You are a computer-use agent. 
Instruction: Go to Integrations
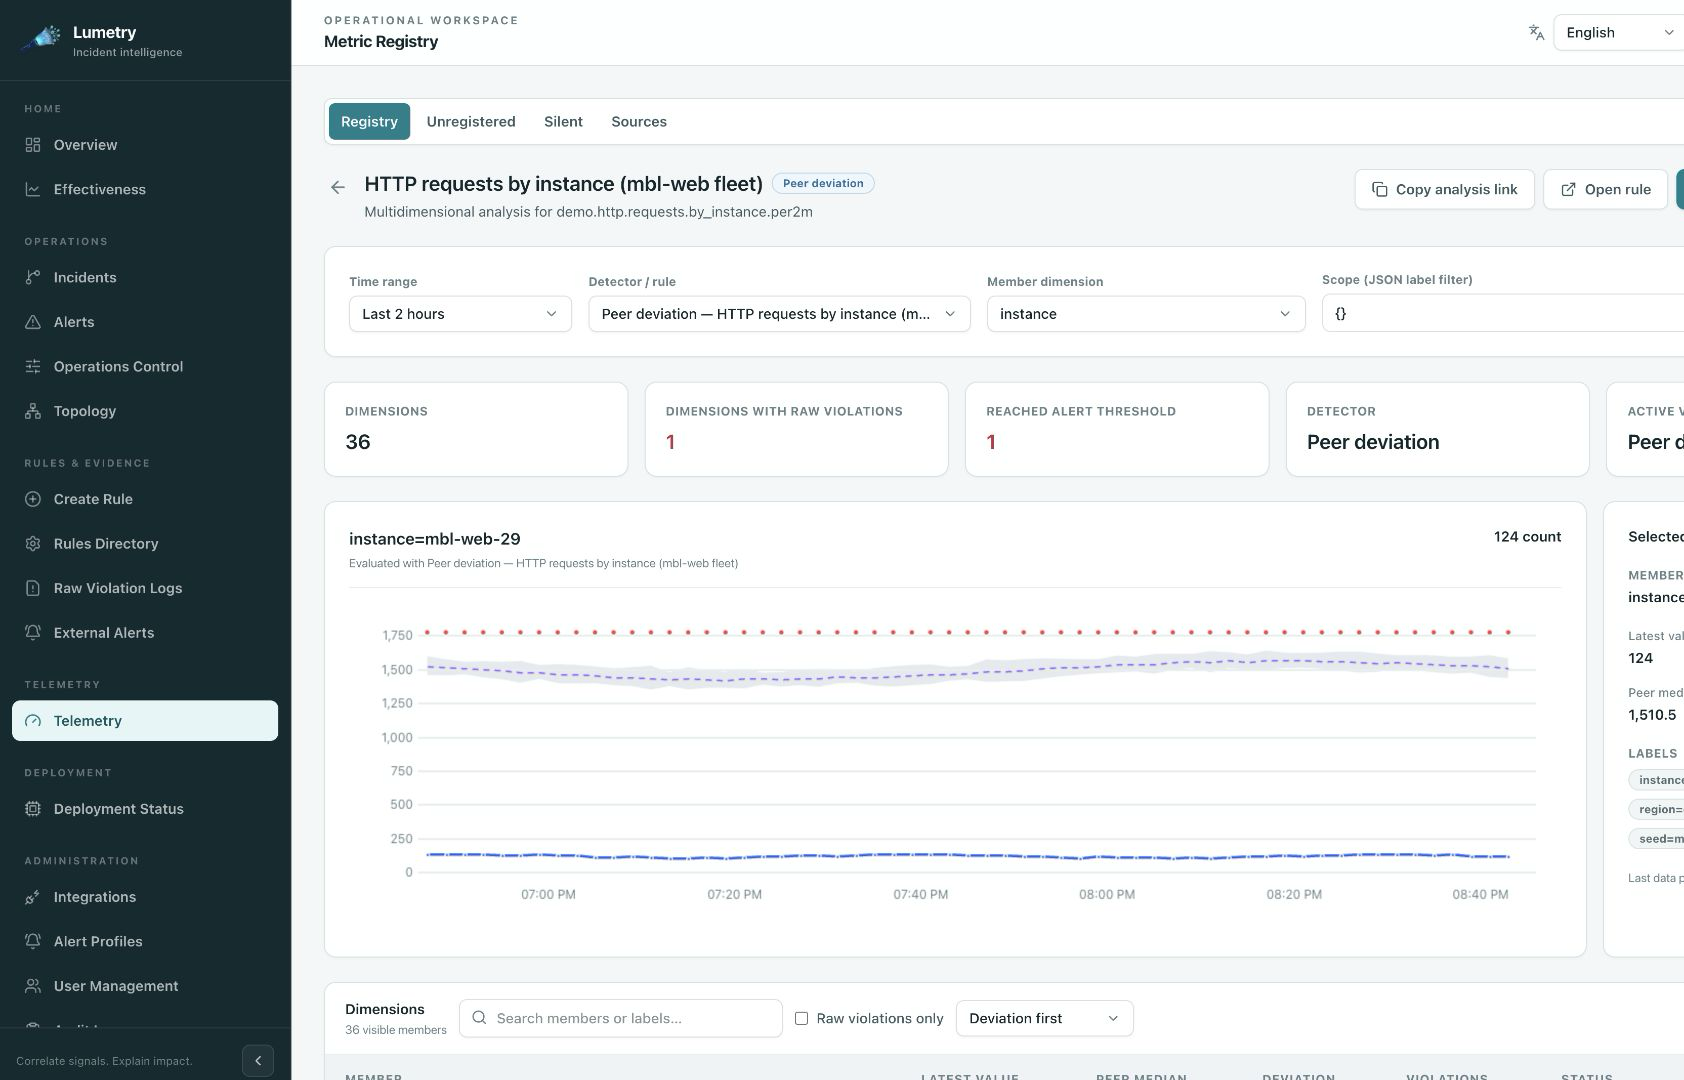point(145,897)
